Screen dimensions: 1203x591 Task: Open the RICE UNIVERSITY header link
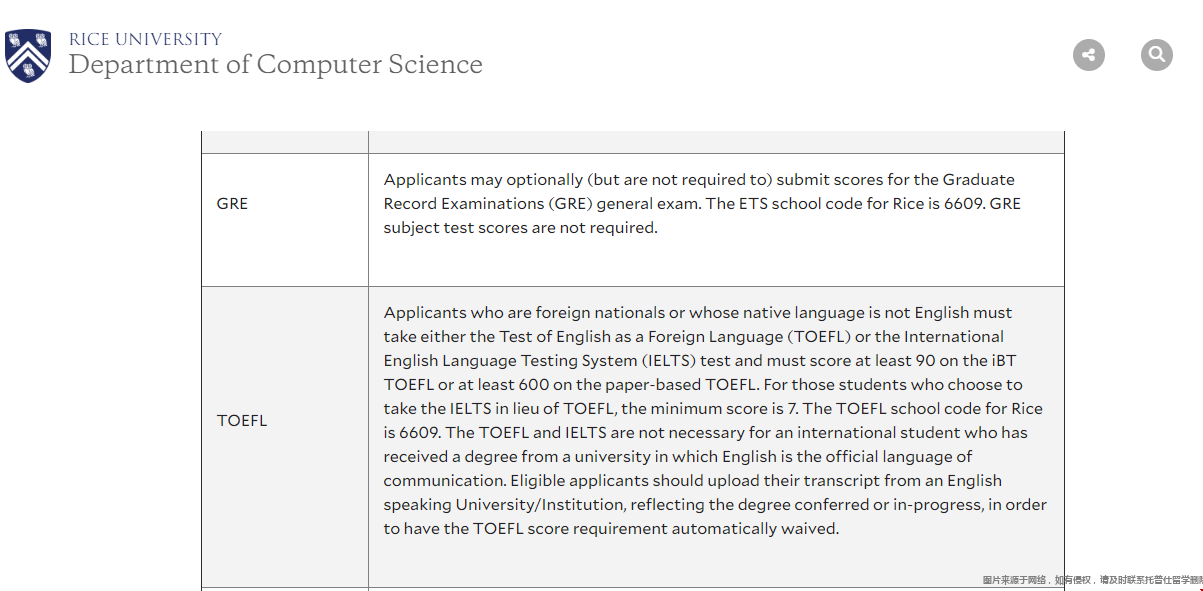point(145,39)
